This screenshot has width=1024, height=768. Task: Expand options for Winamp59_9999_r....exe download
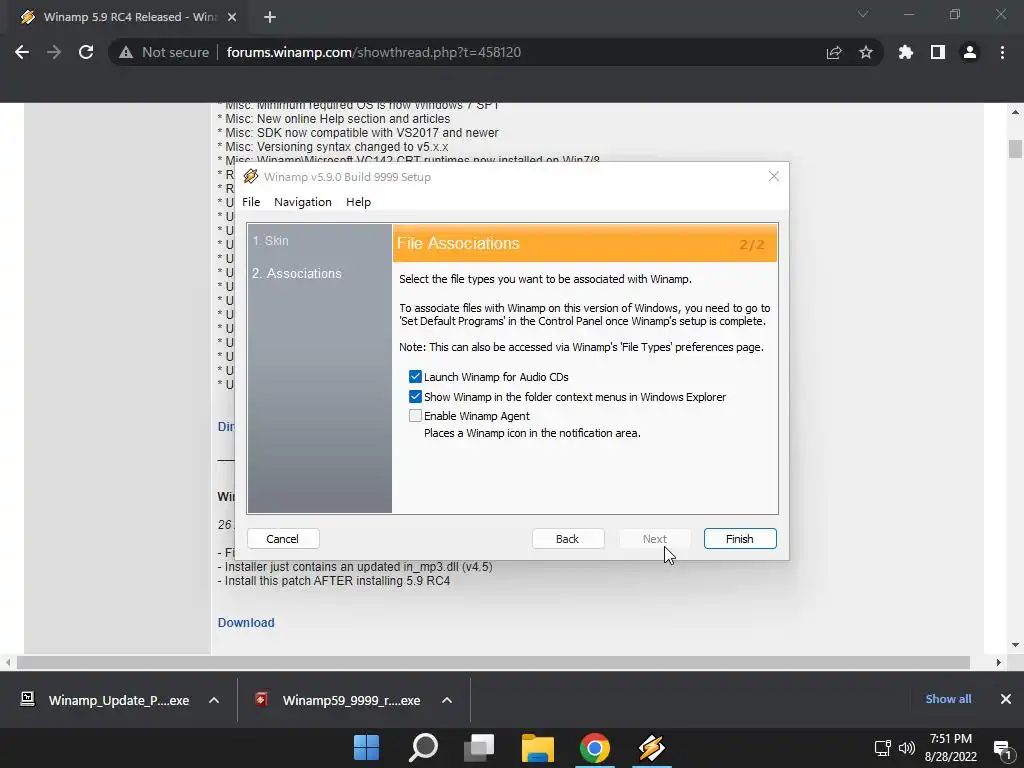point(447,700)
